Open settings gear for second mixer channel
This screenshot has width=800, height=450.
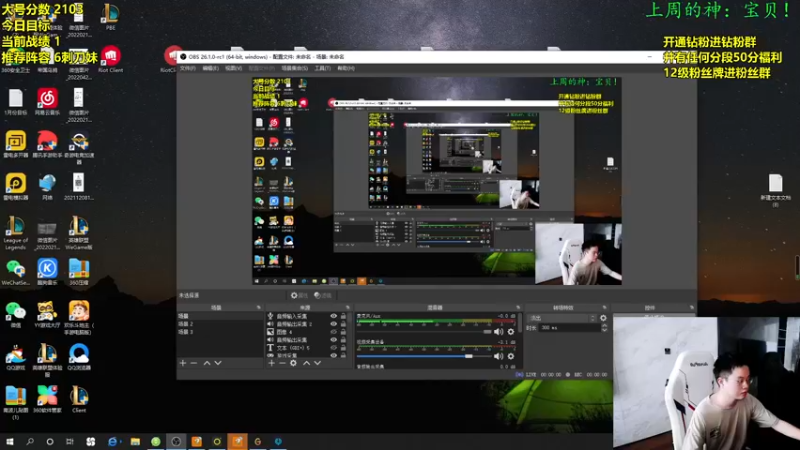pos(511,356)
